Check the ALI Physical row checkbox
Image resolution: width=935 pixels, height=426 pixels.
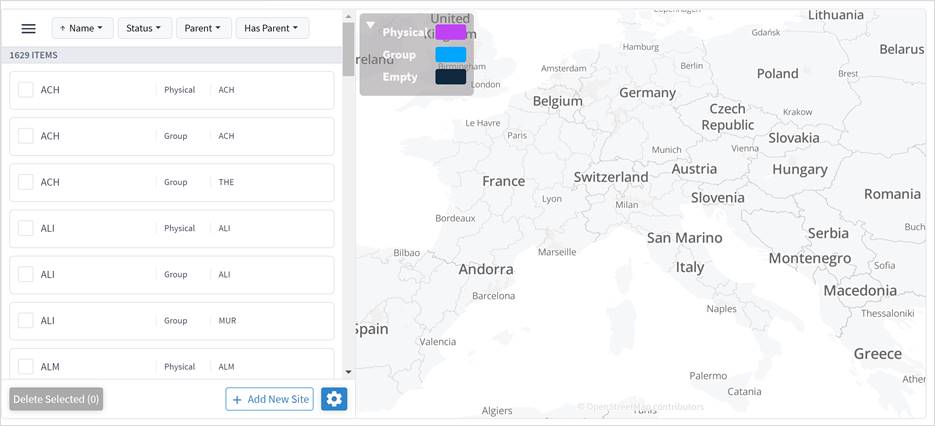26,229
